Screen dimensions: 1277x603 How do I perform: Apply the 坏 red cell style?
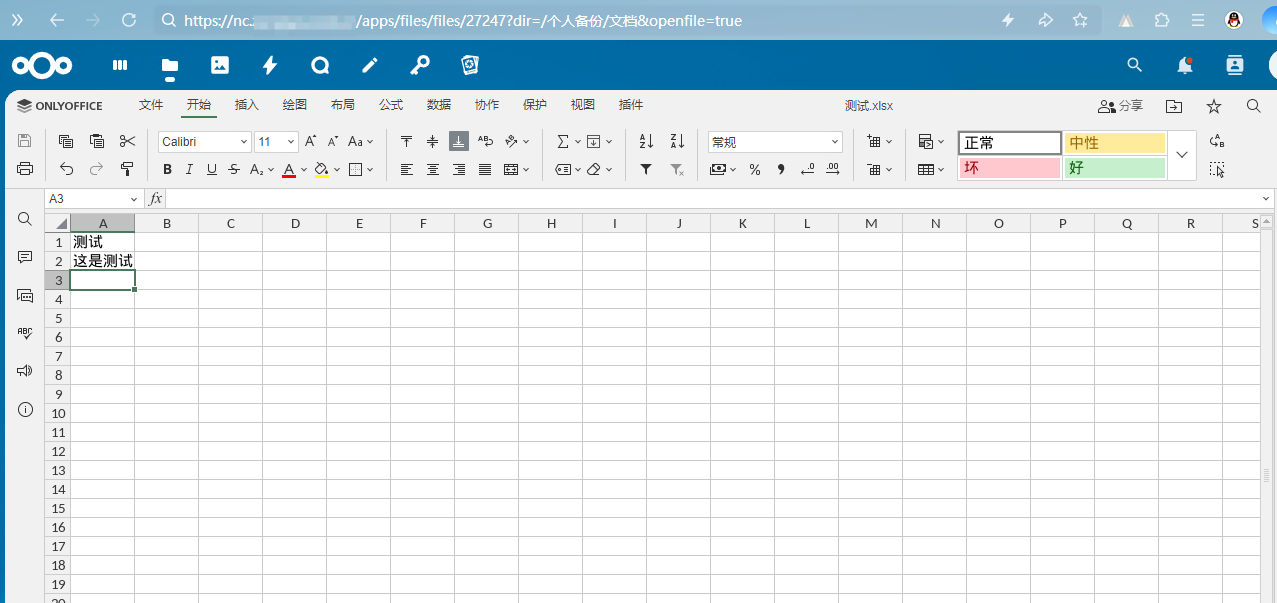[1009, 168]
